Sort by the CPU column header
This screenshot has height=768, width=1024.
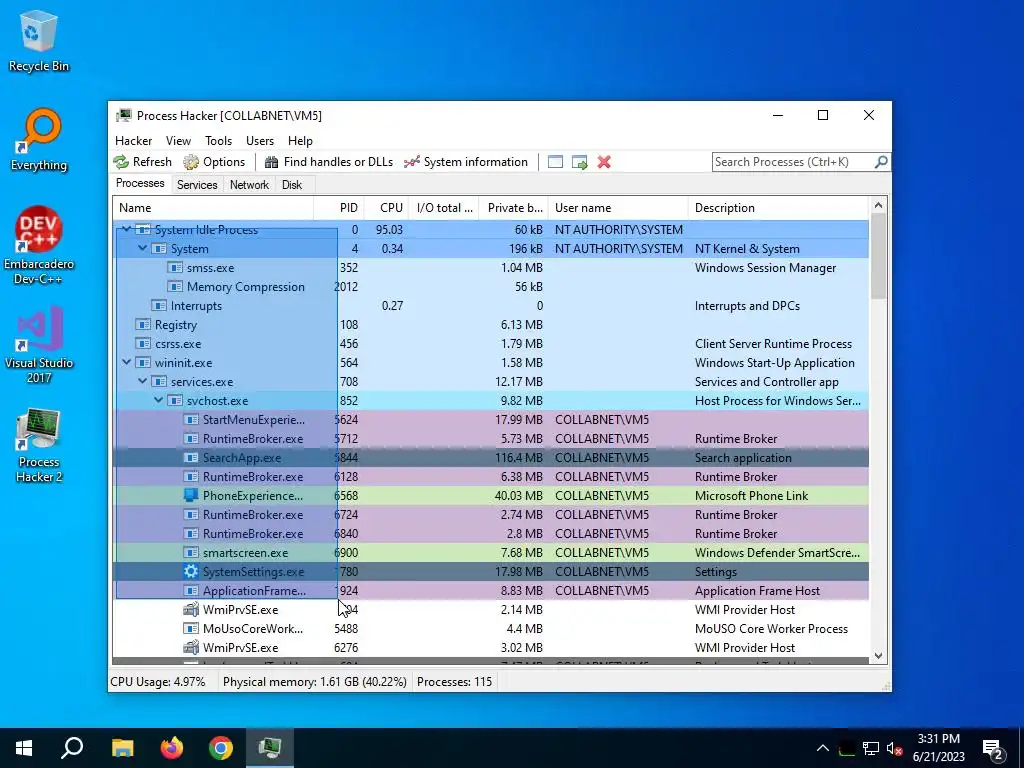tap(386, 208)
